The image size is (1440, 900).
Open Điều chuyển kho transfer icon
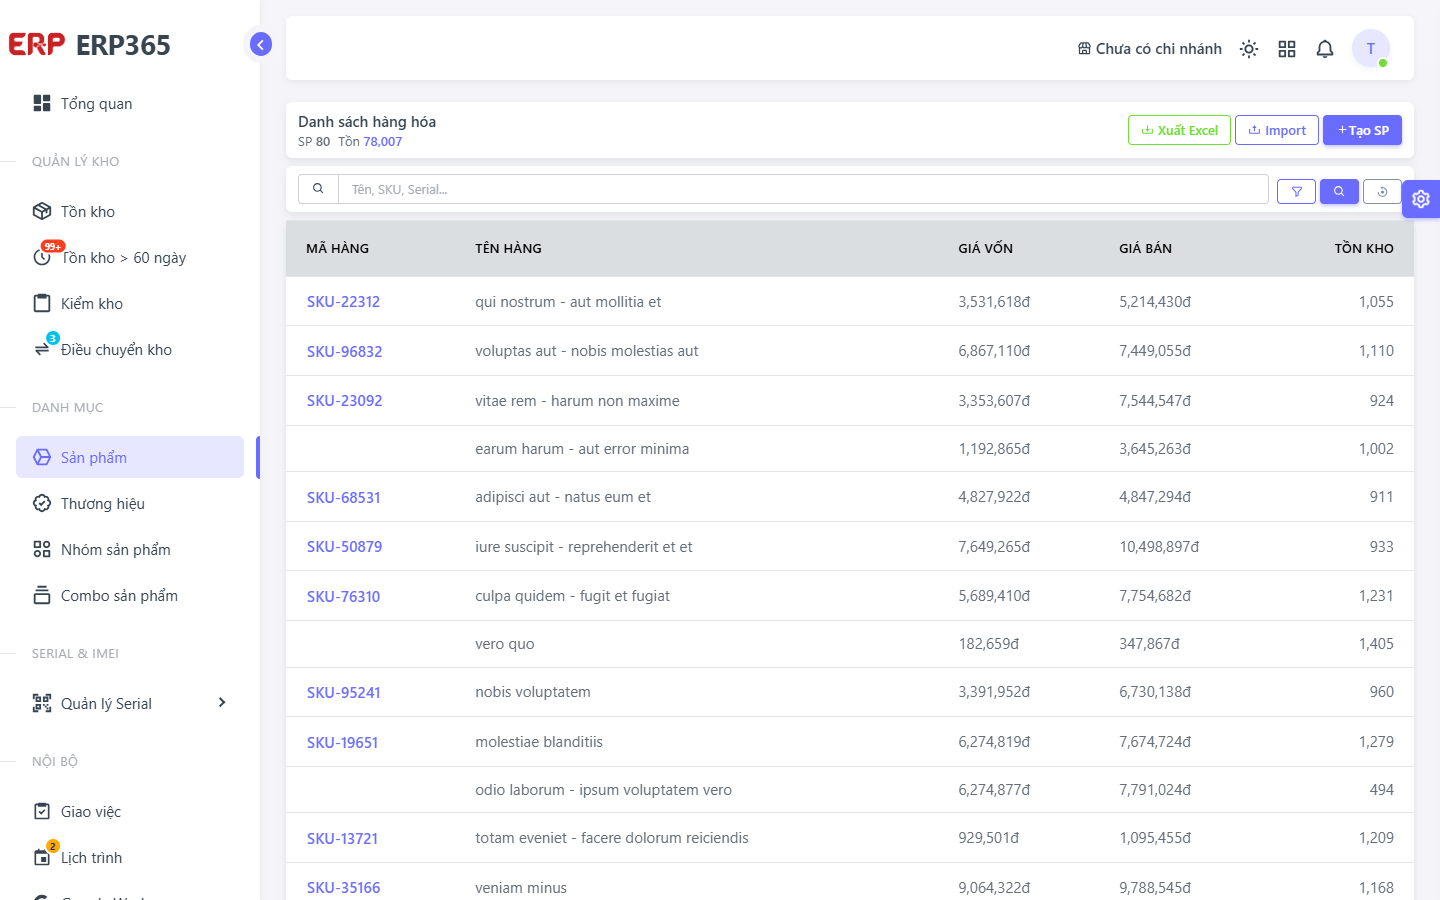[x=42, y=349]
